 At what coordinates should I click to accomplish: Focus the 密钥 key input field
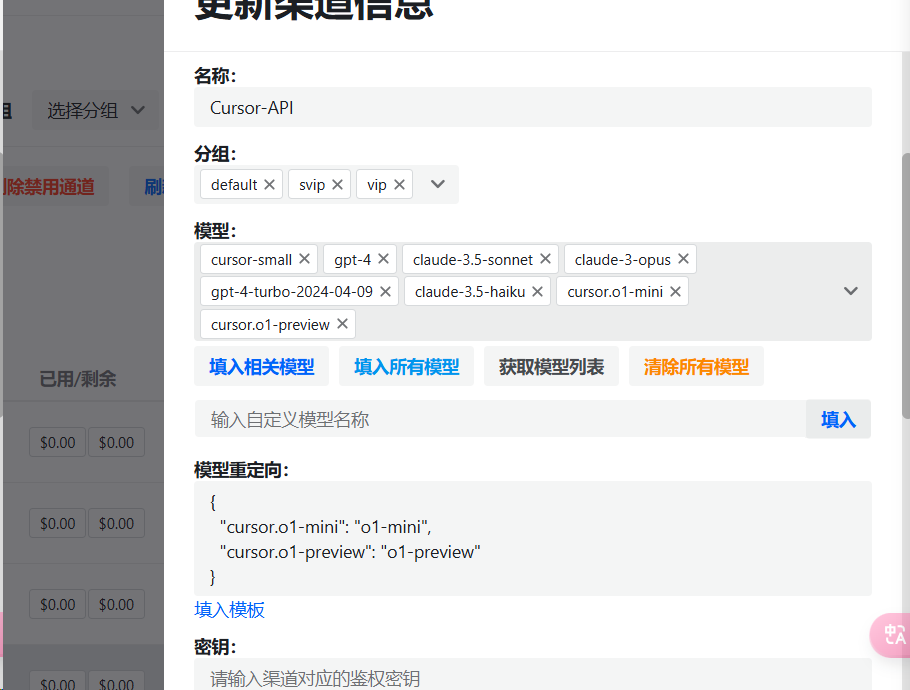(533, 675)
